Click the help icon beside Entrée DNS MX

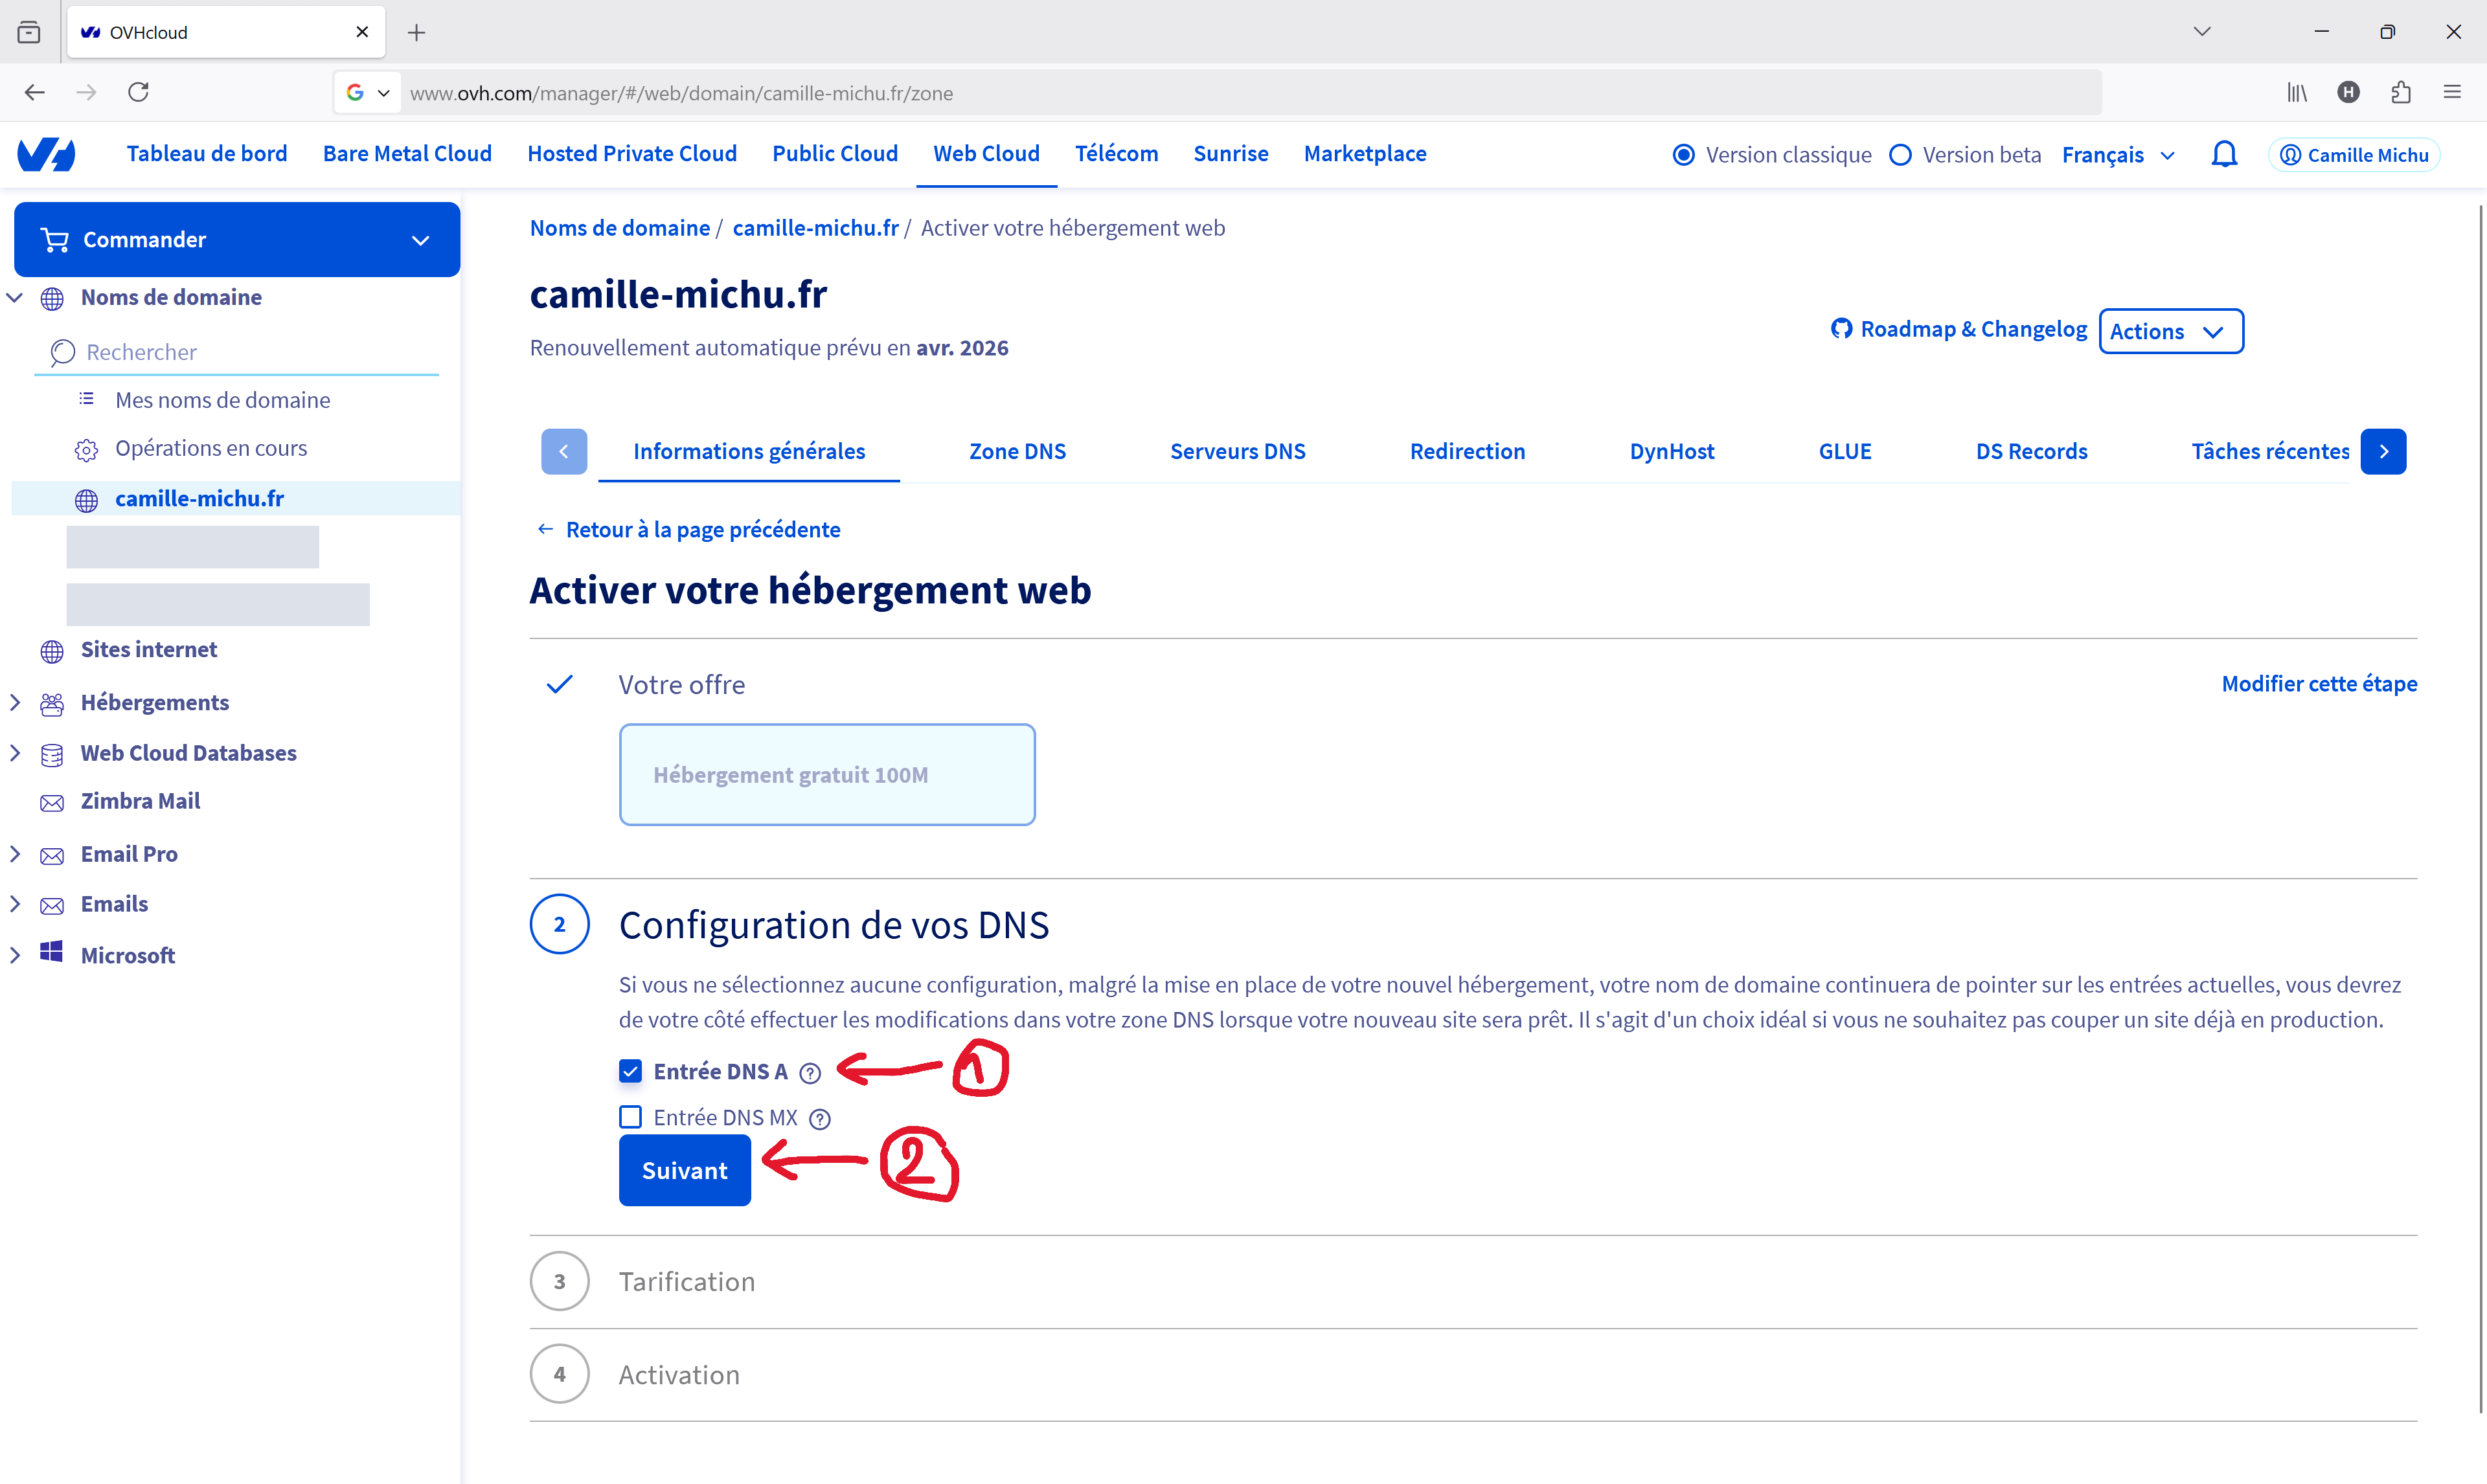click(819, 1119)
